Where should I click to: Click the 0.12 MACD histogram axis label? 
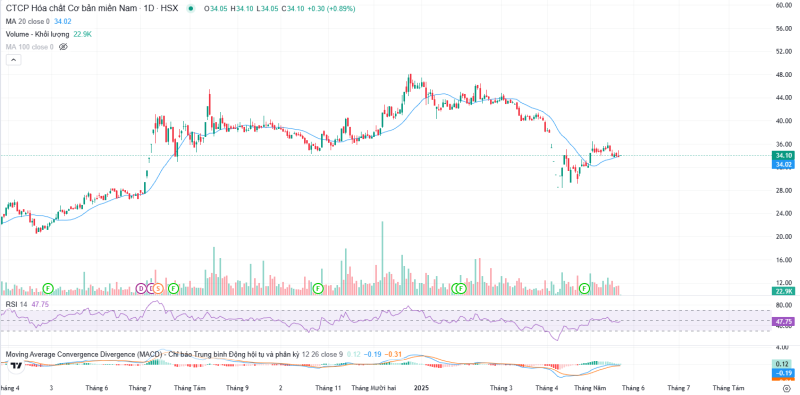[x=783, y=364]
